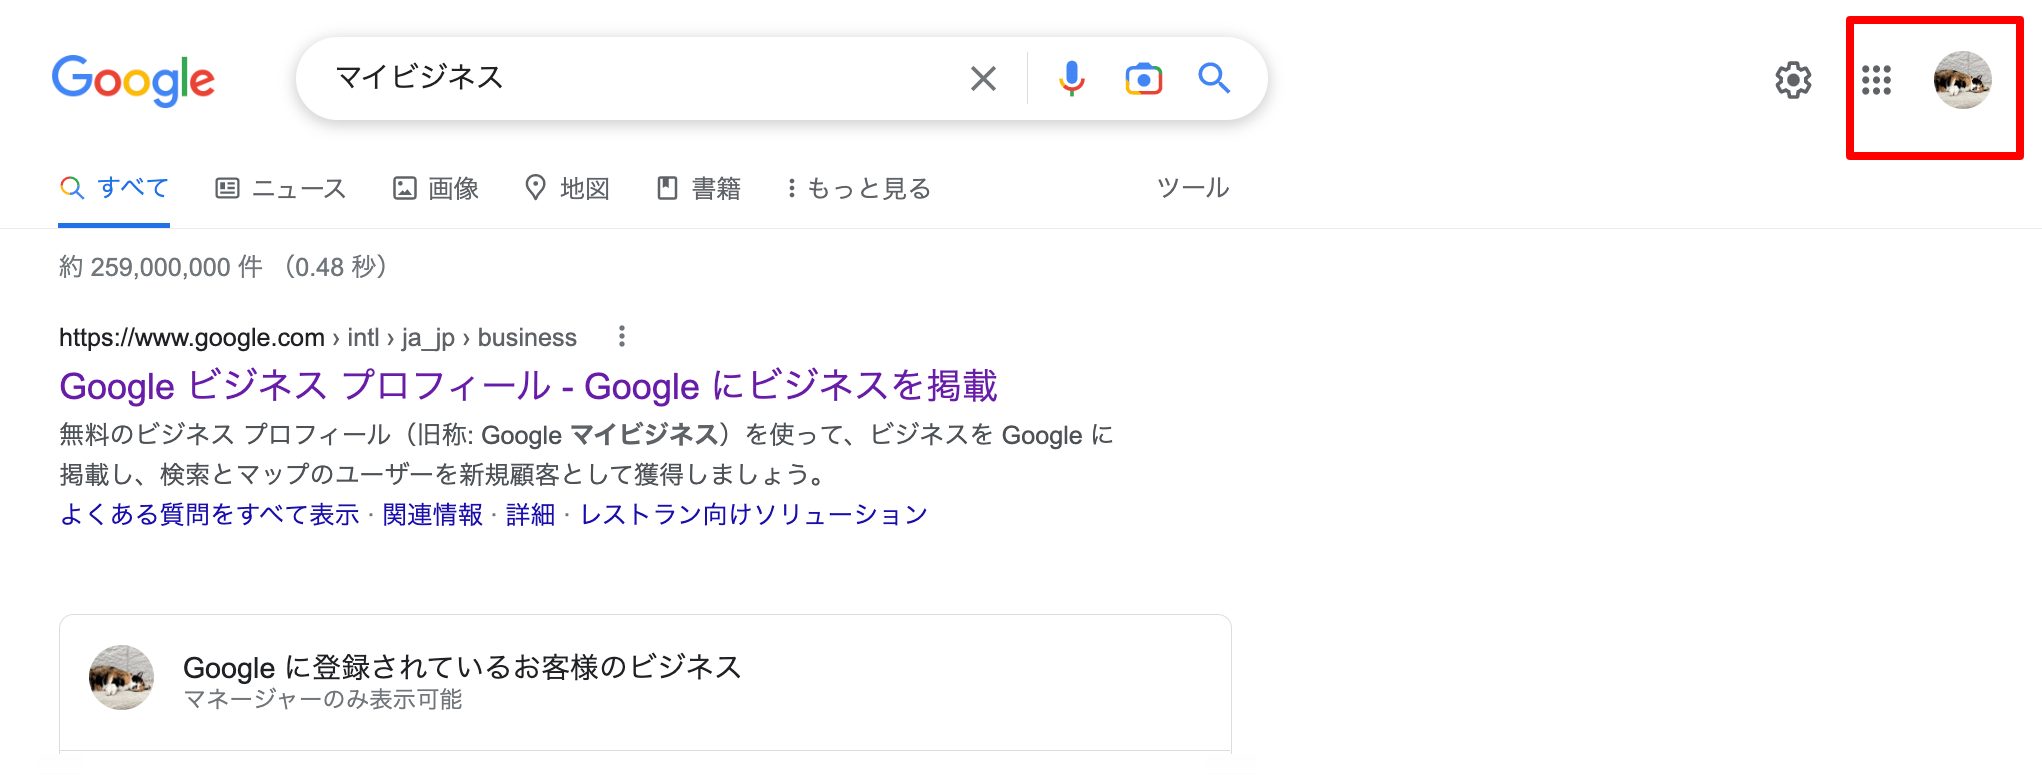Open the ツール options for filtering results

click(1192, 187)
